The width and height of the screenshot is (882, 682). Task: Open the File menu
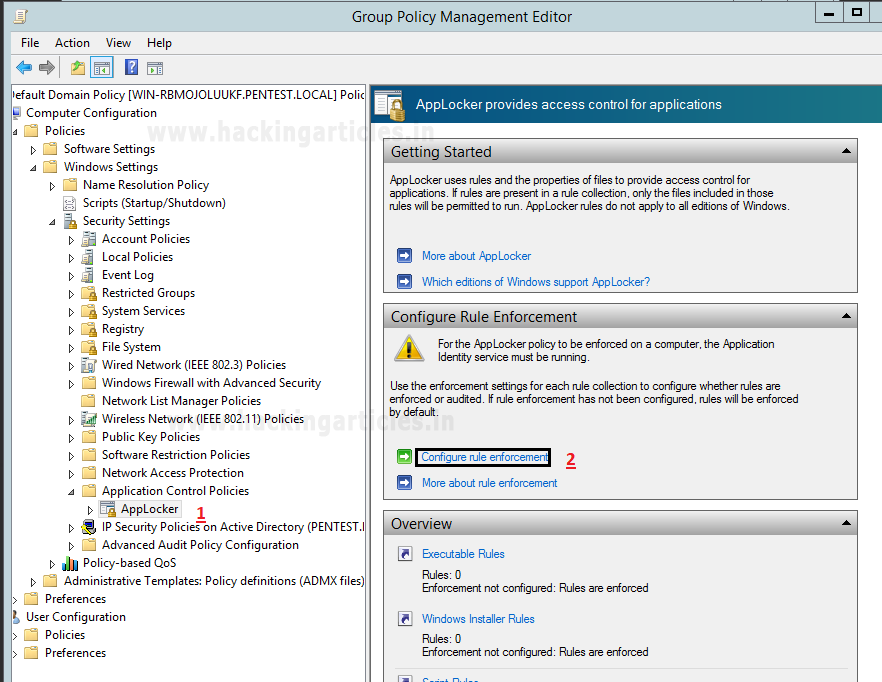(30, 43)
